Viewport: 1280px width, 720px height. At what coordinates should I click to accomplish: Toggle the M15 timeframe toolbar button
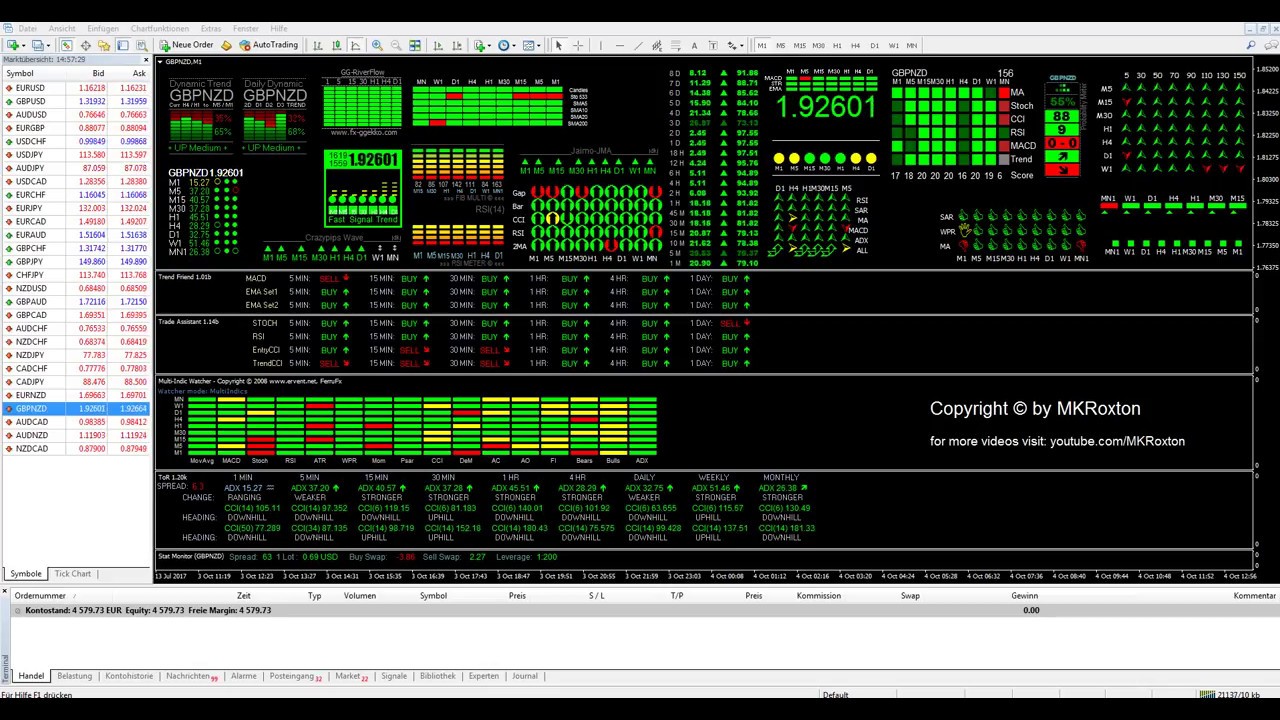pos(800,45)
